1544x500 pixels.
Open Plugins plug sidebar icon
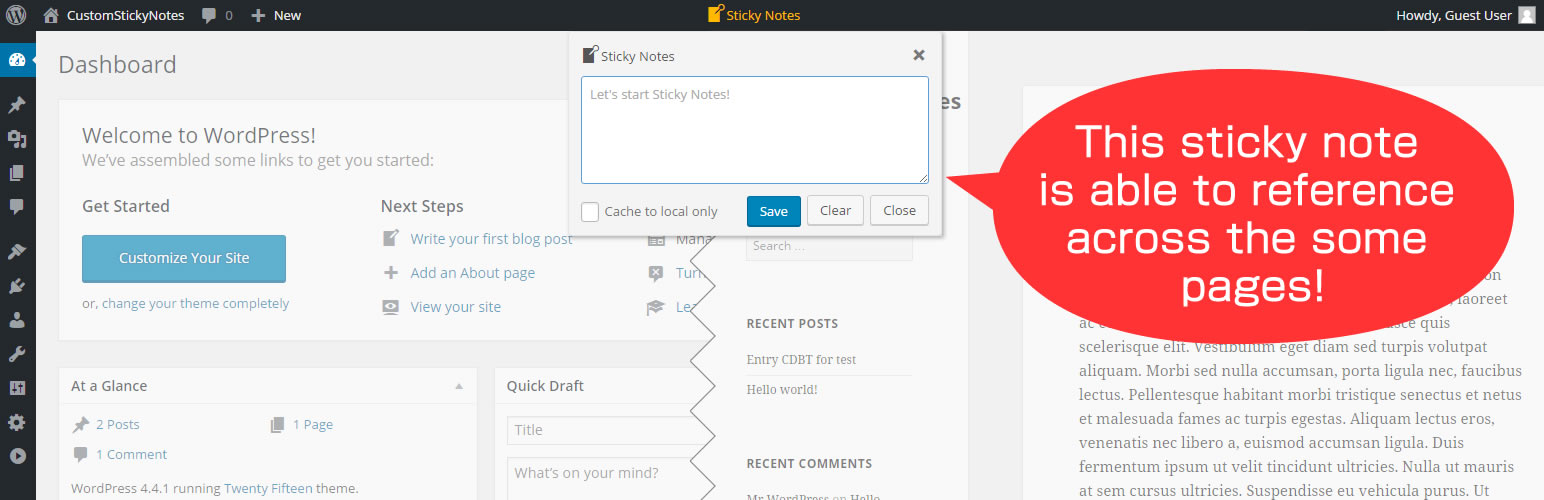pos(17,286)
